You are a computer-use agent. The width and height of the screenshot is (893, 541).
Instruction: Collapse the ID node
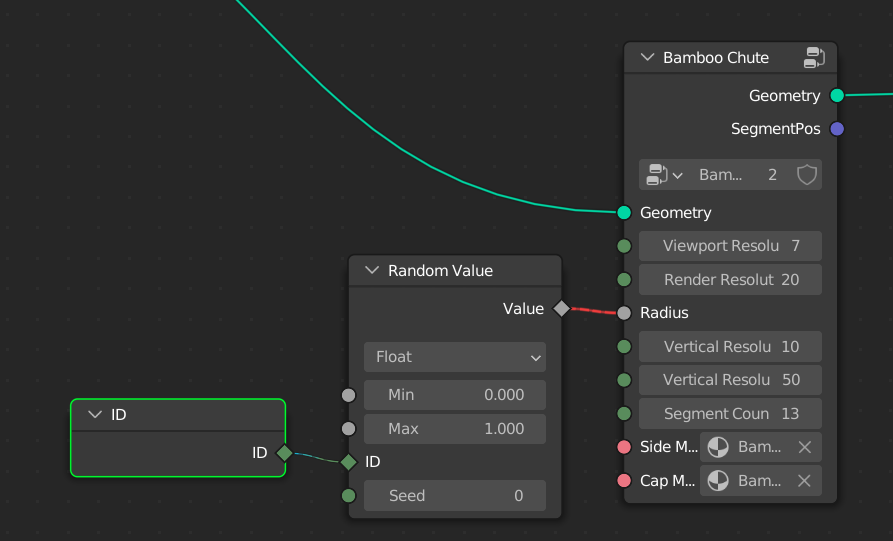pos(95,415)
